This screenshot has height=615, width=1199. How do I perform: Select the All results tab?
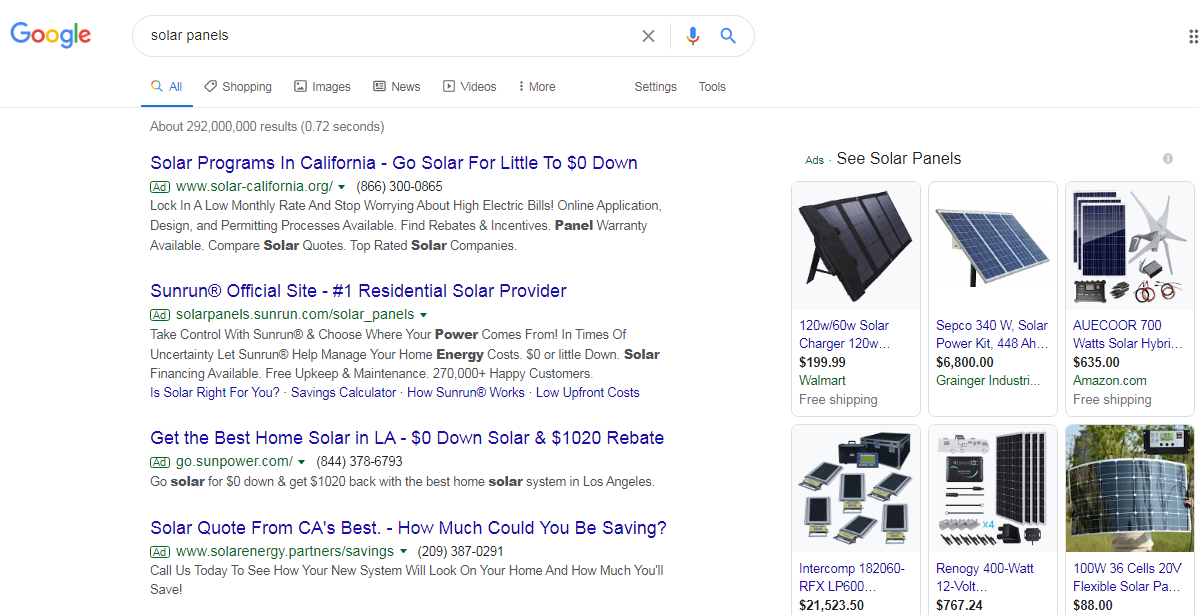pos(167,86)
